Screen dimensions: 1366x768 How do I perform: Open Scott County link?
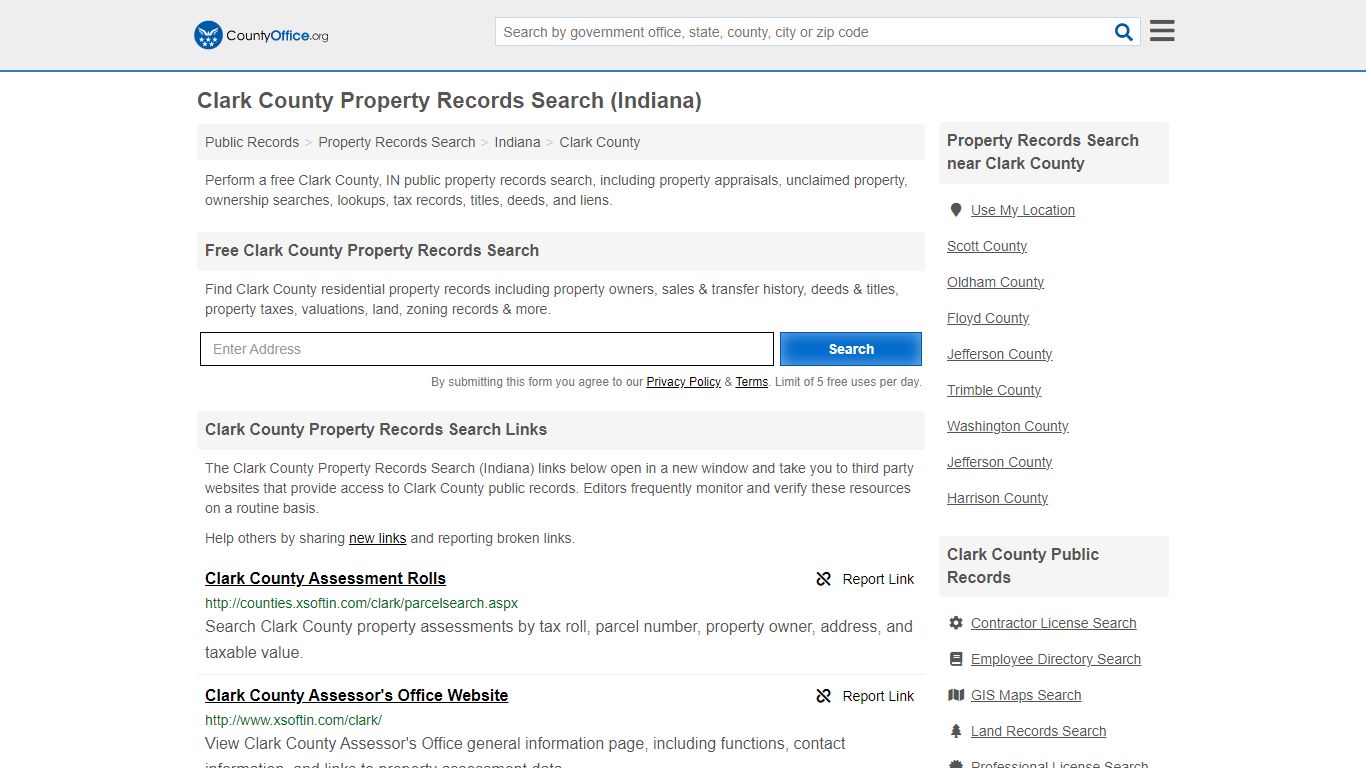click(987, 246)
